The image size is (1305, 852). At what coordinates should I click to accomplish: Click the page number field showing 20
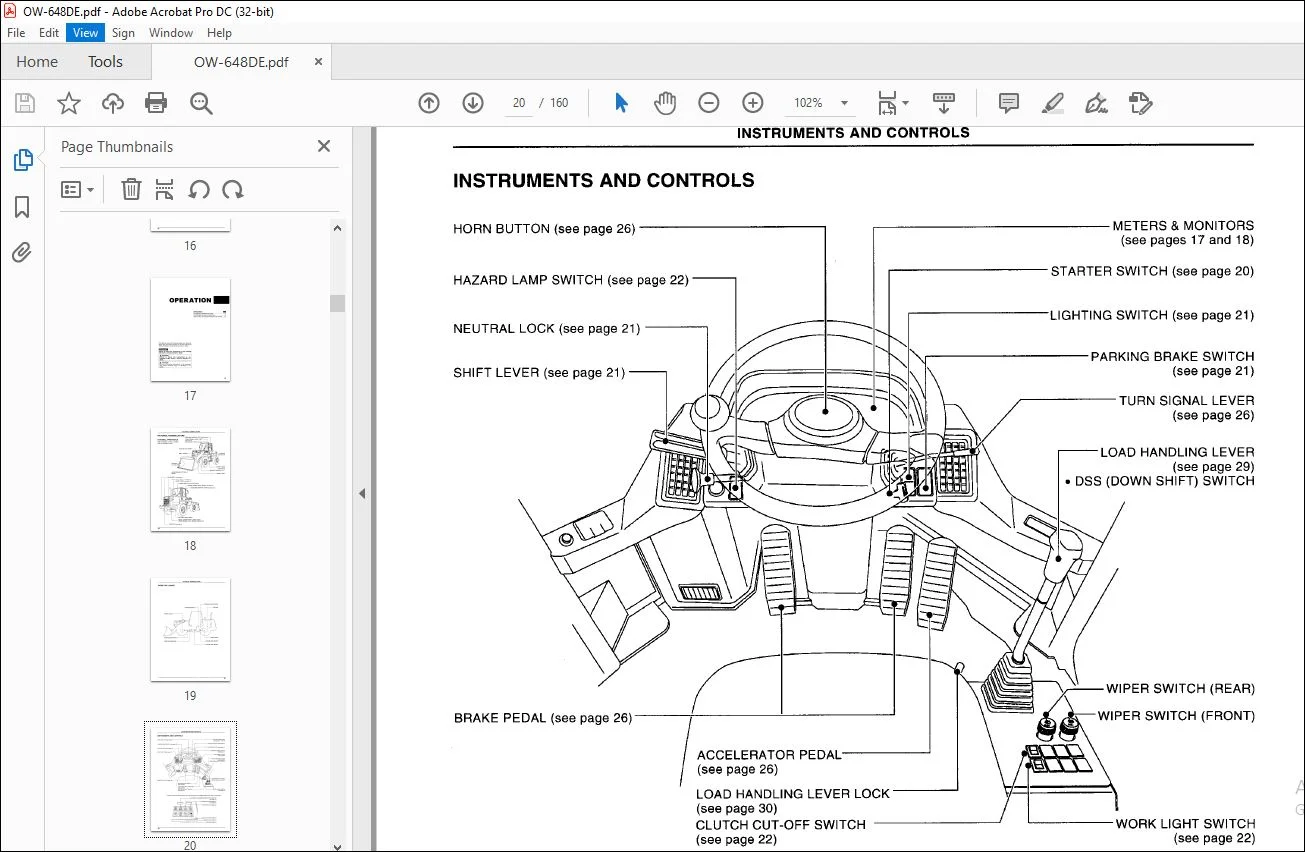click(518, 103)
